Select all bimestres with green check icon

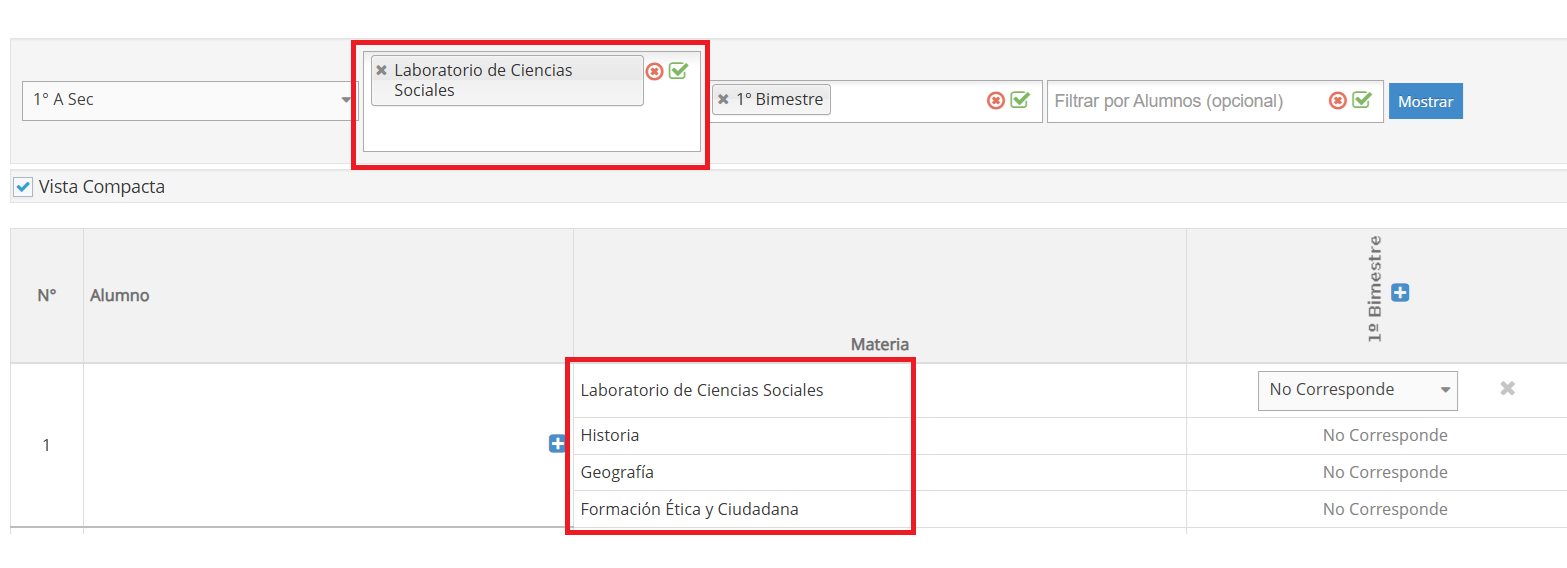[1020, 100]
